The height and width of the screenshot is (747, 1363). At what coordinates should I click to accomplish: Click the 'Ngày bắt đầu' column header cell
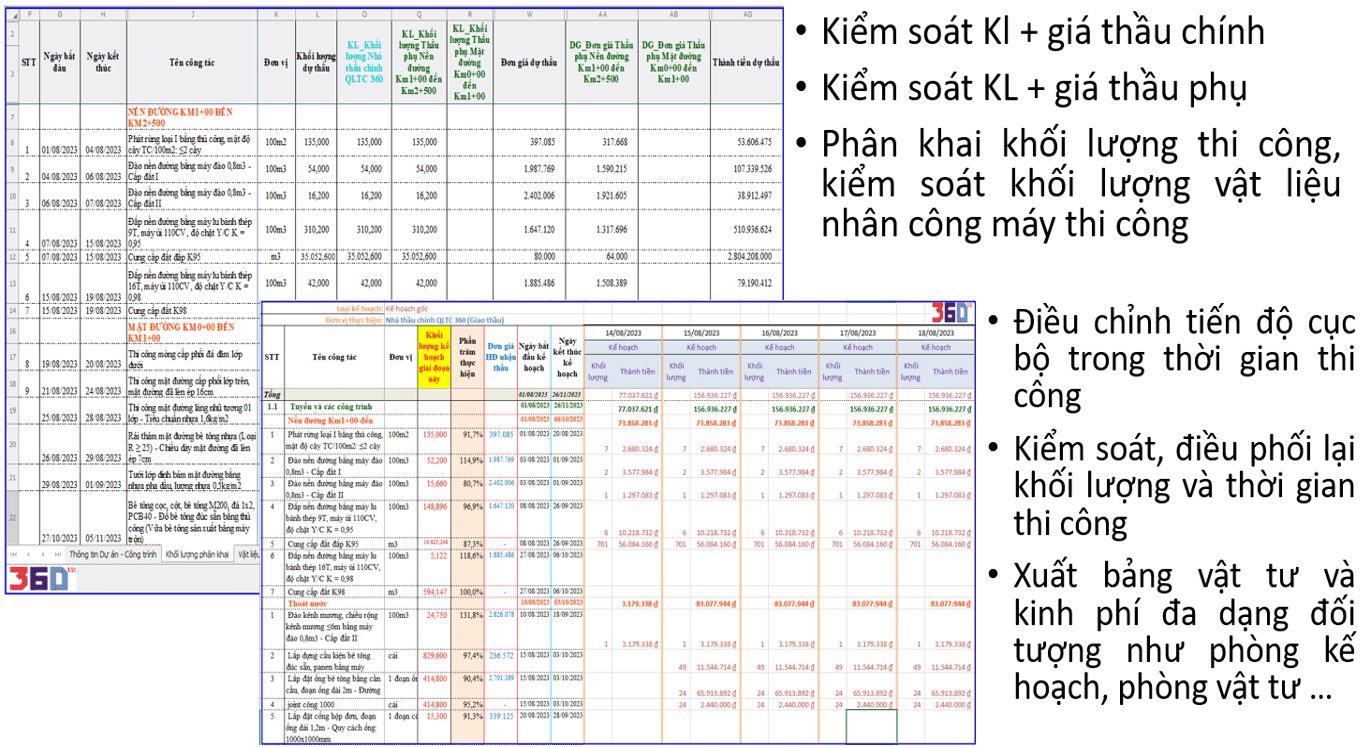60,61
